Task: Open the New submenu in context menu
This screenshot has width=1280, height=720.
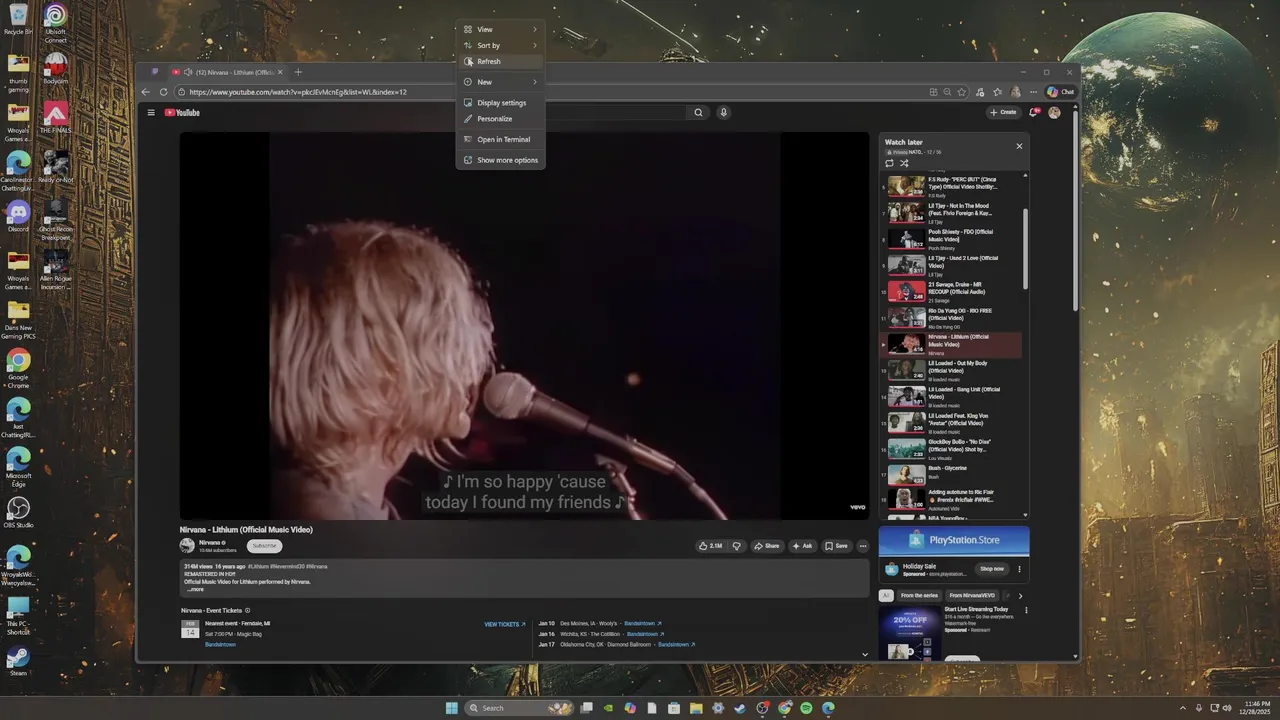Action: 500,82
